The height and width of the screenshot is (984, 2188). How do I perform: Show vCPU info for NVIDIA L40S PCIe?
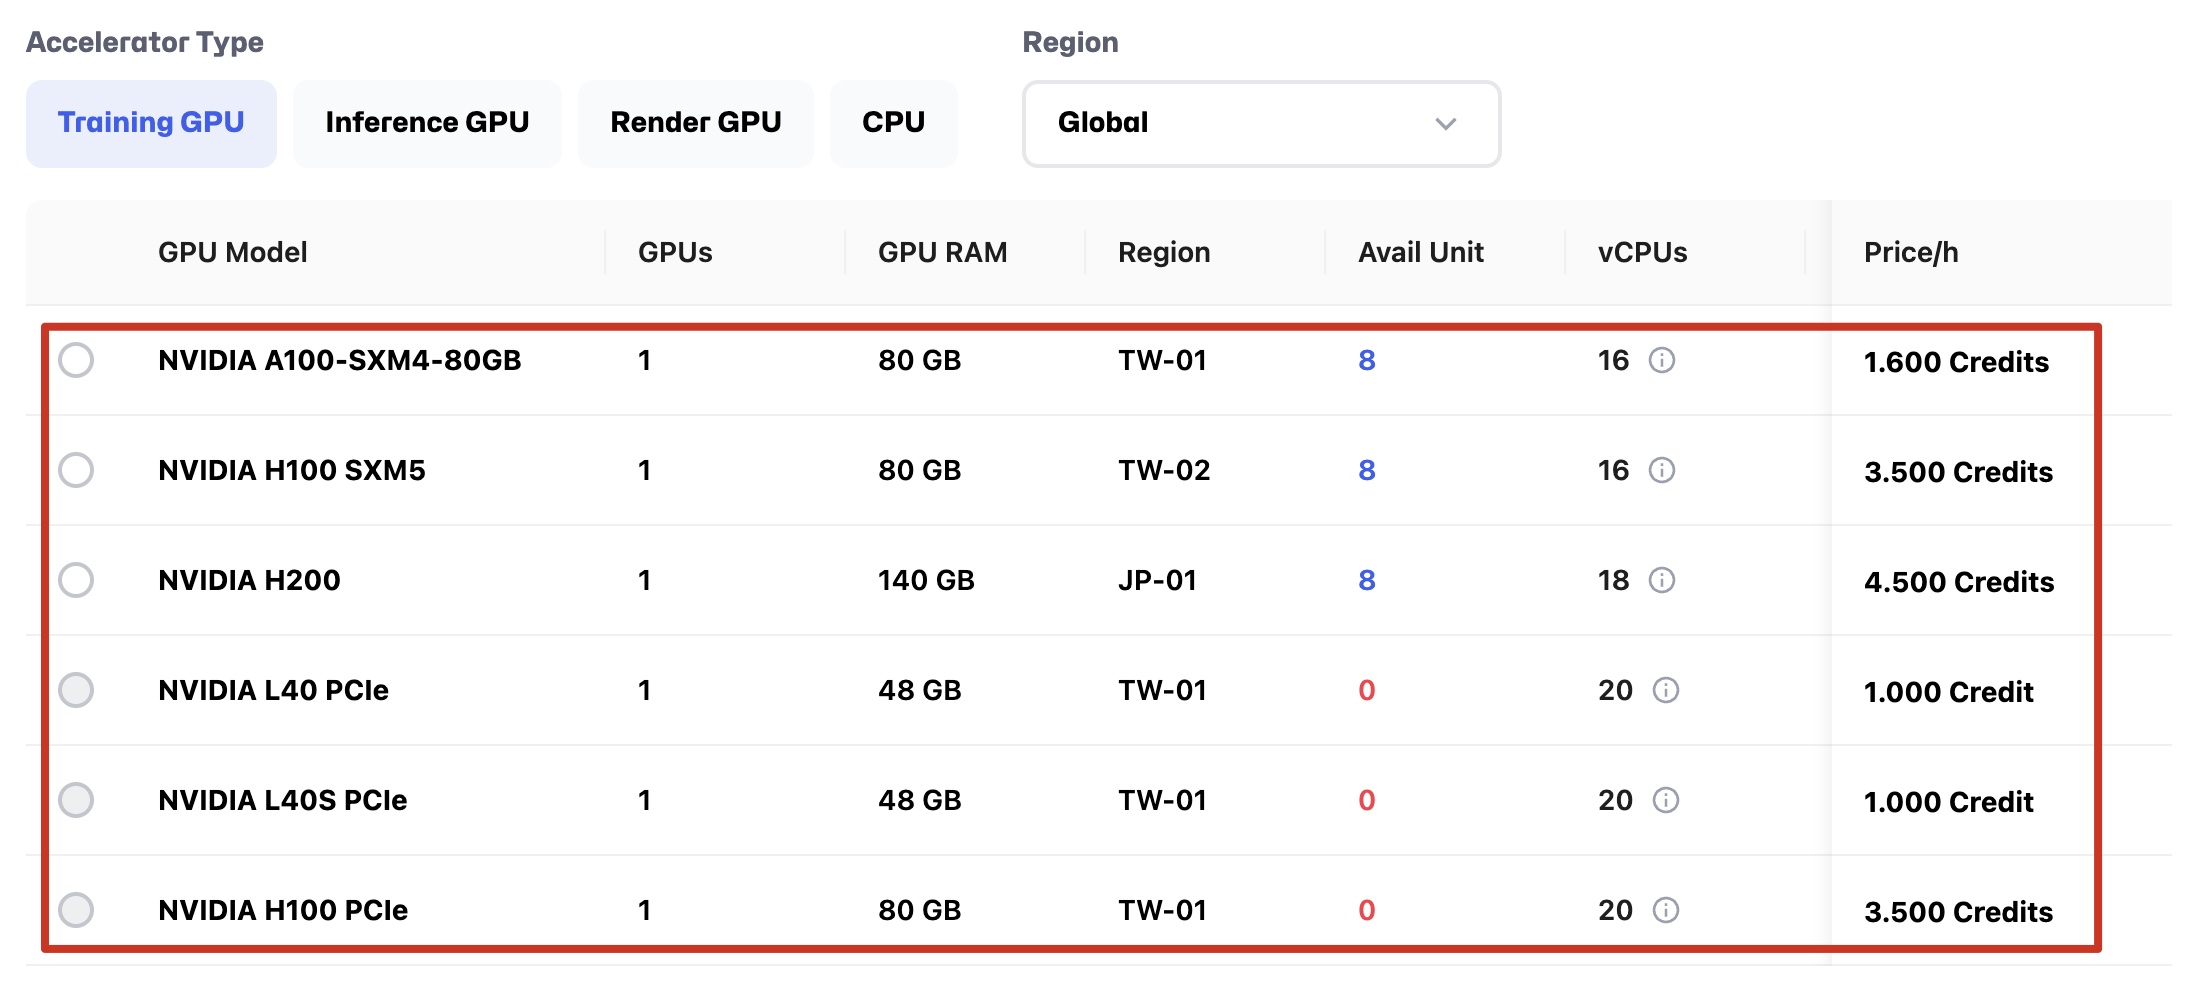pos(1665,800)
